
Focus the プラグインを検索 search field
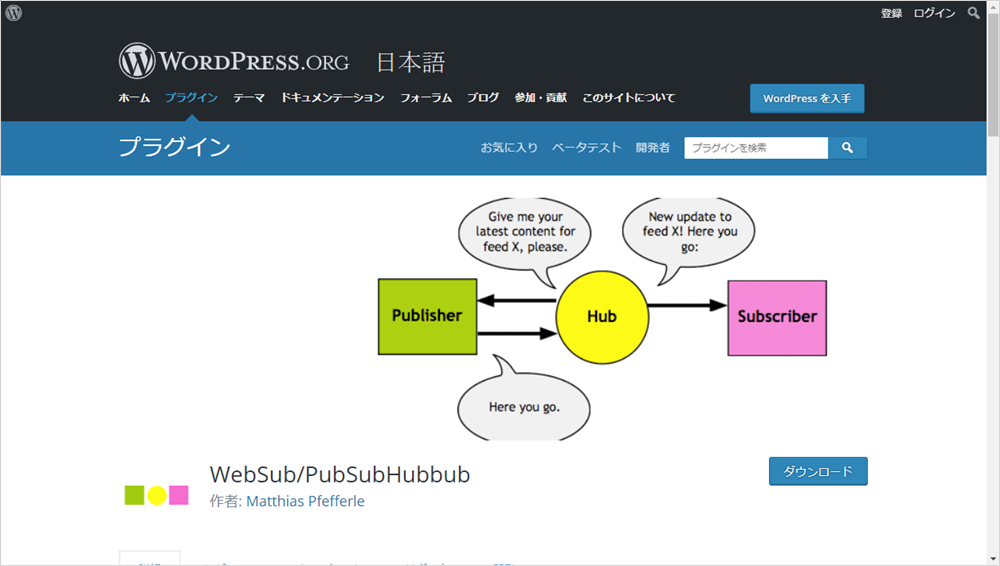(756, 148)
